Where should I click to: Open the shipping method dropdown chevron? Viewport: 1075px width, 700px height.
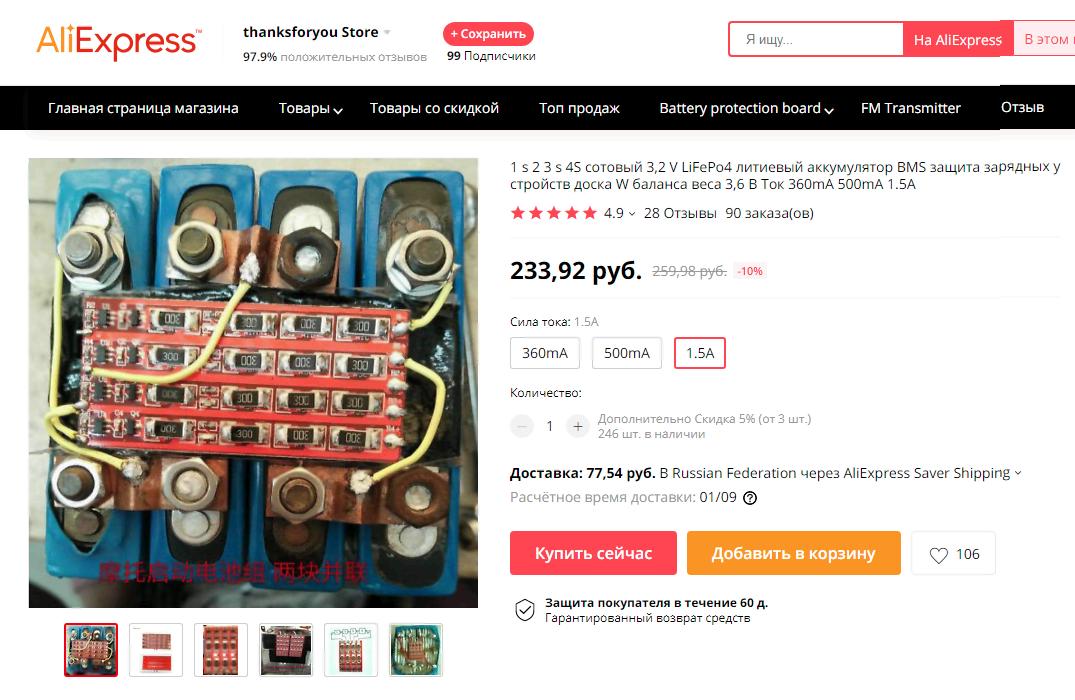pyautogui.click(x=1018, y=473)
